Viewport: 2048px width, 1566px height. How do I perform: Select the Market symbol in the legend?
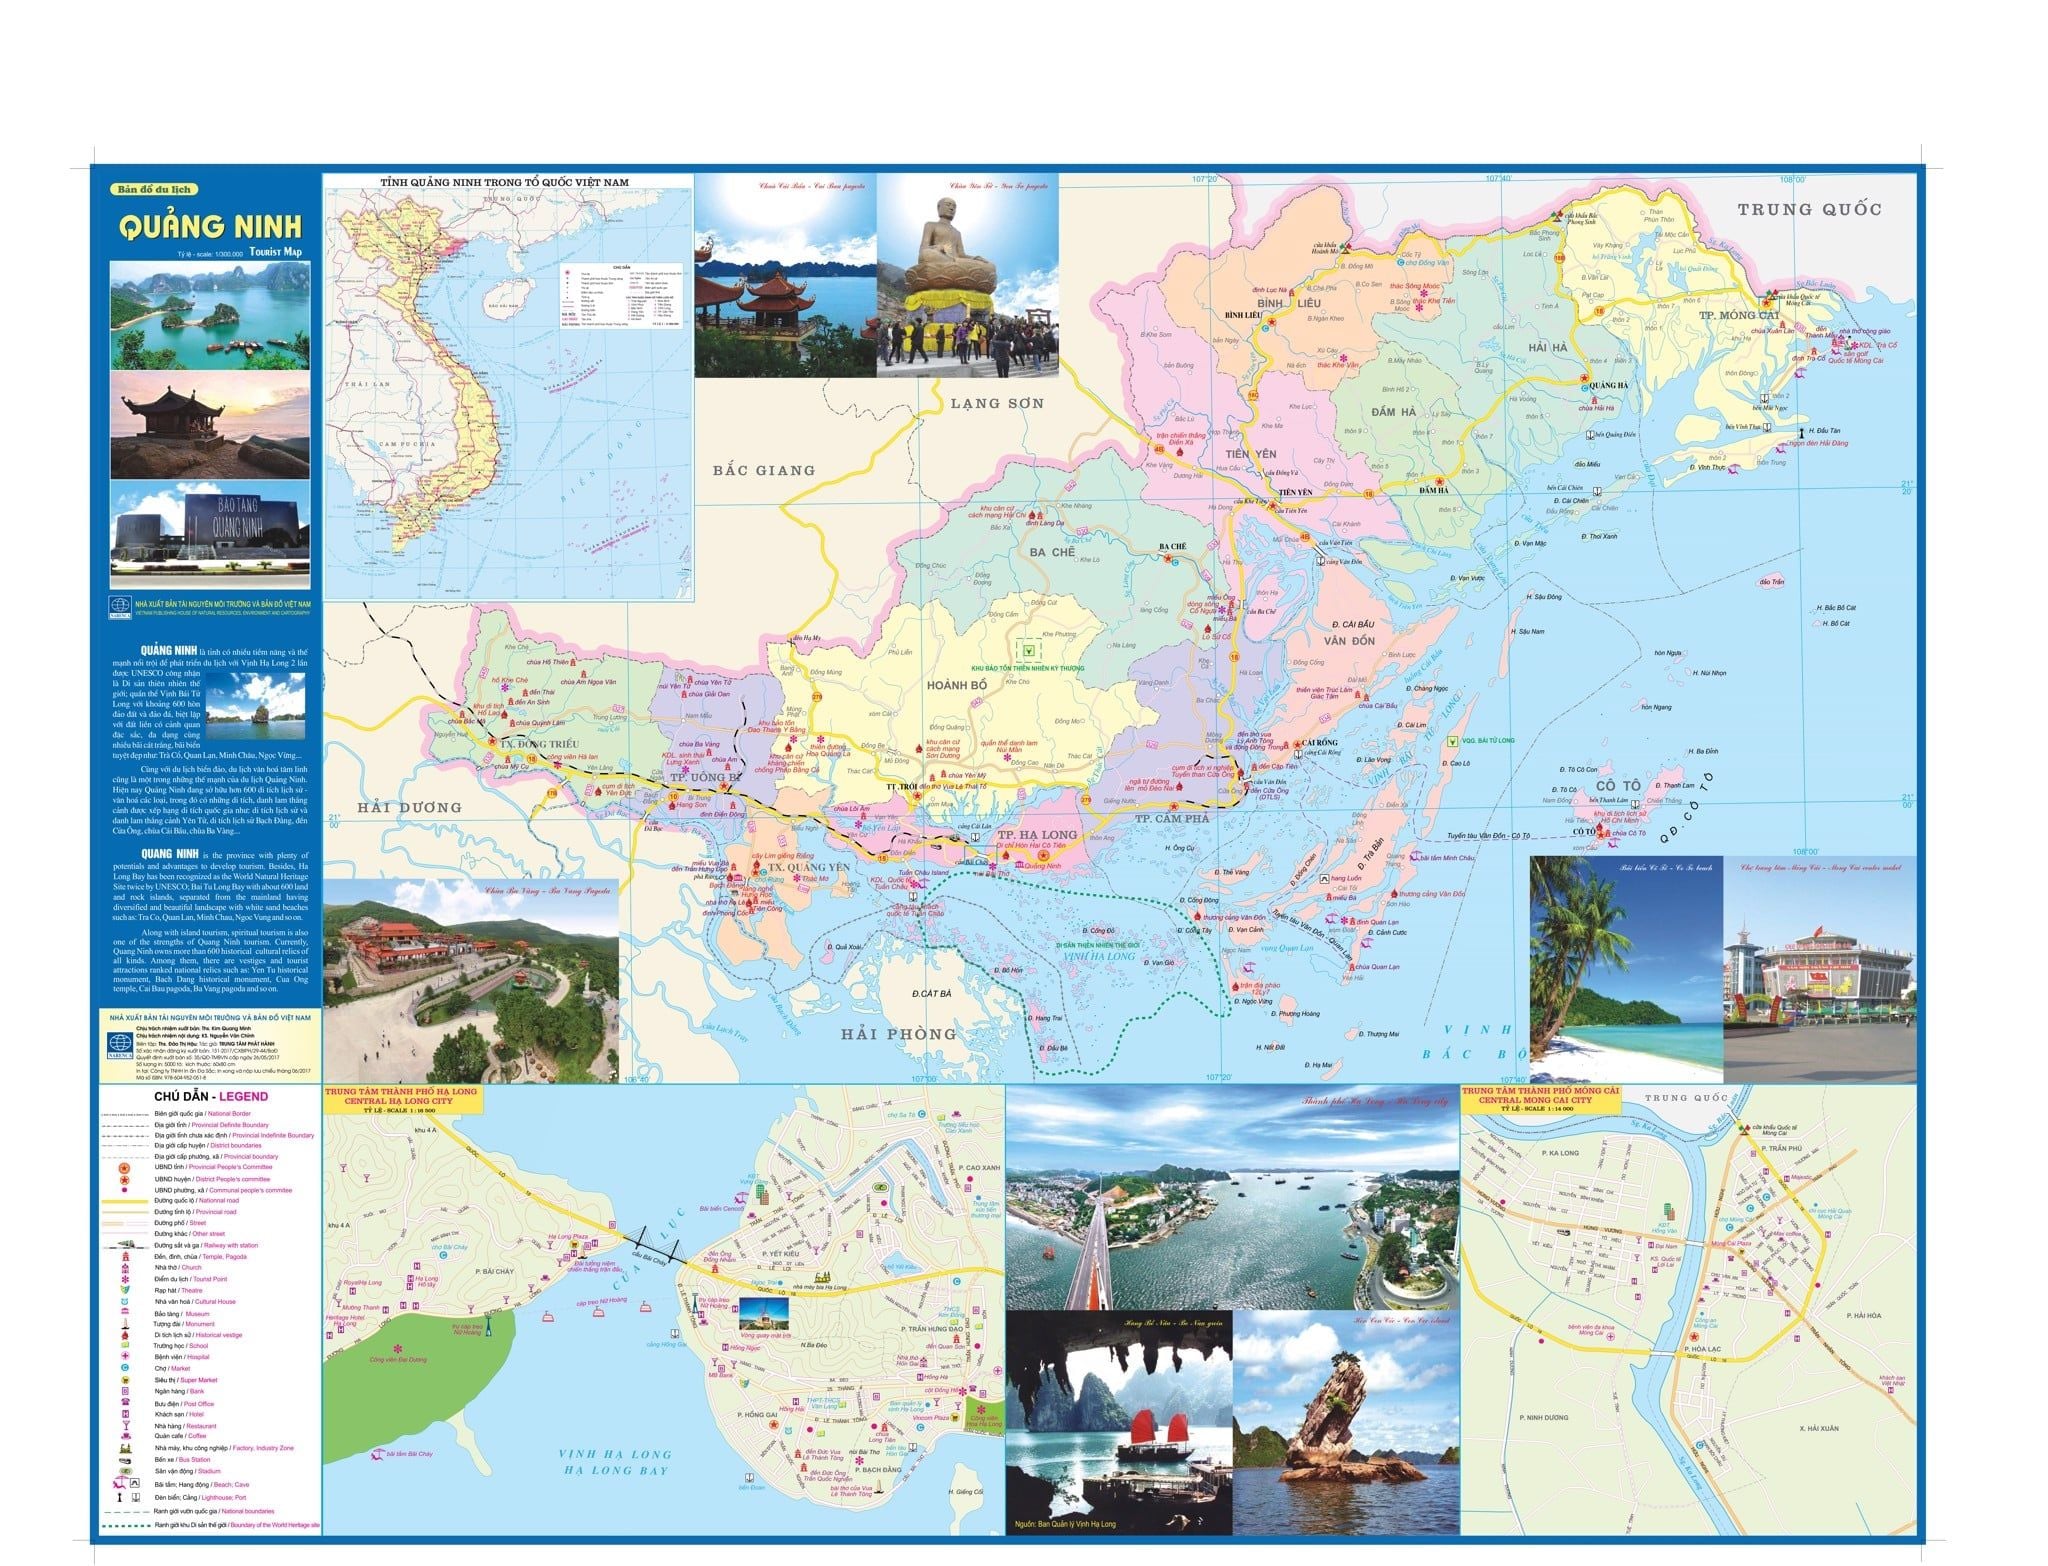point(125,1368)
